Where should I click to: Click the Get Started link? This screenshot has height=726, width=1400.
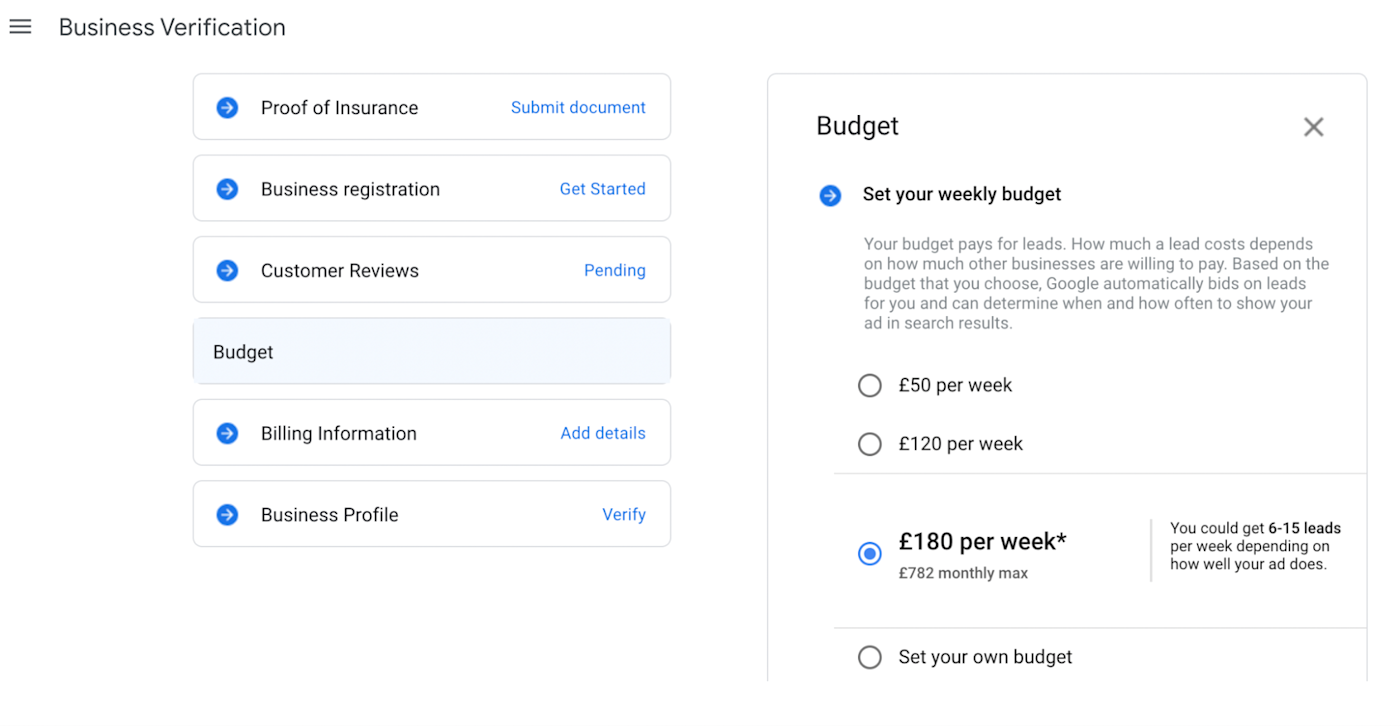pyautogui.click(x=602, y=189)
